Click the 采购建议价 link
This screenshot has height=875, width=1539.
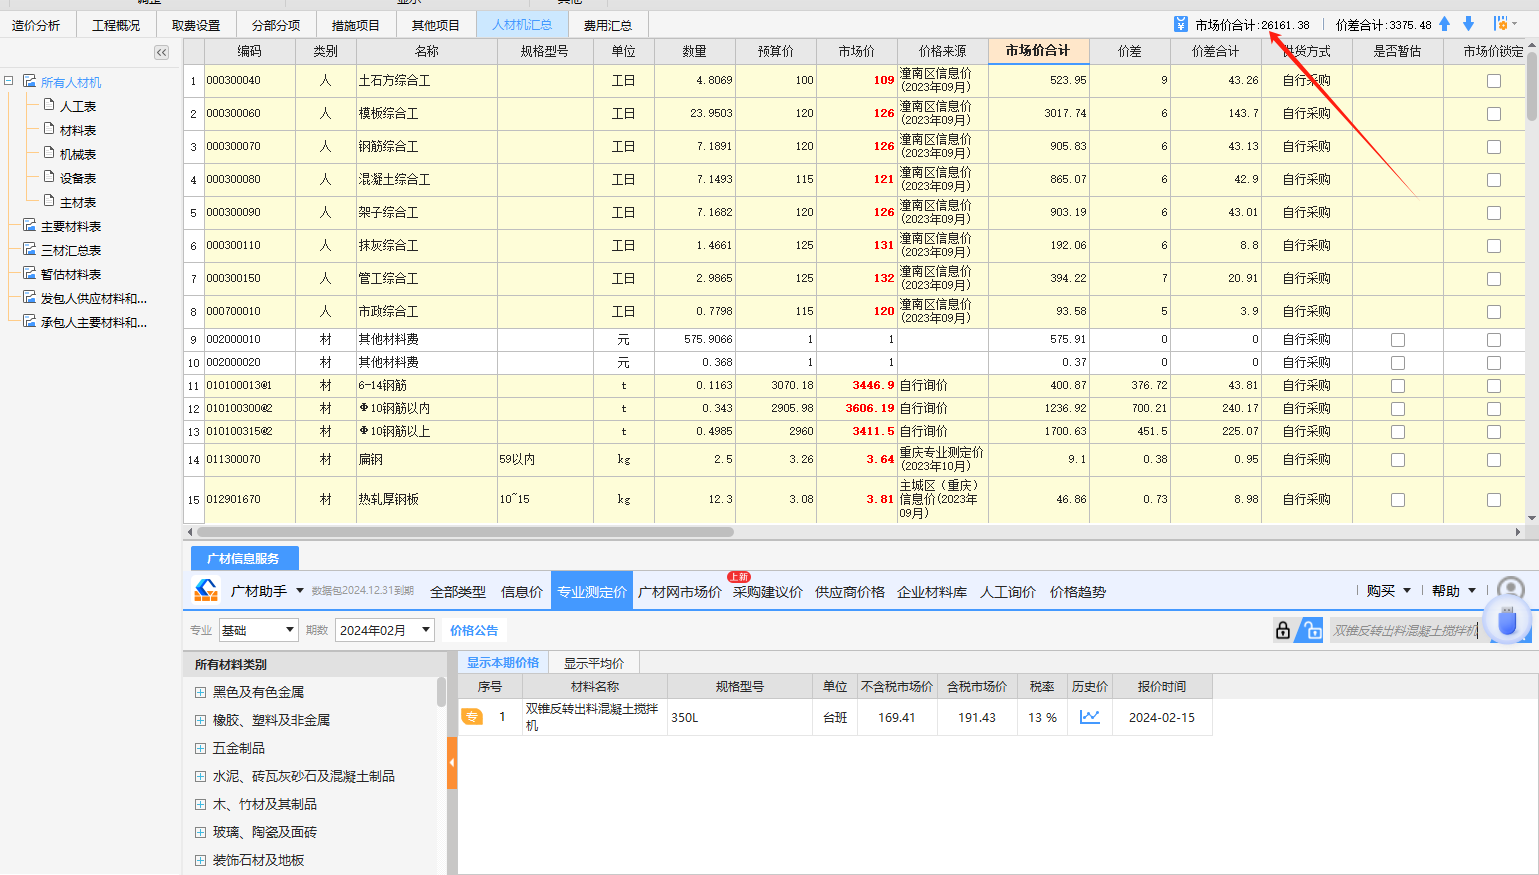pos(768,592)
